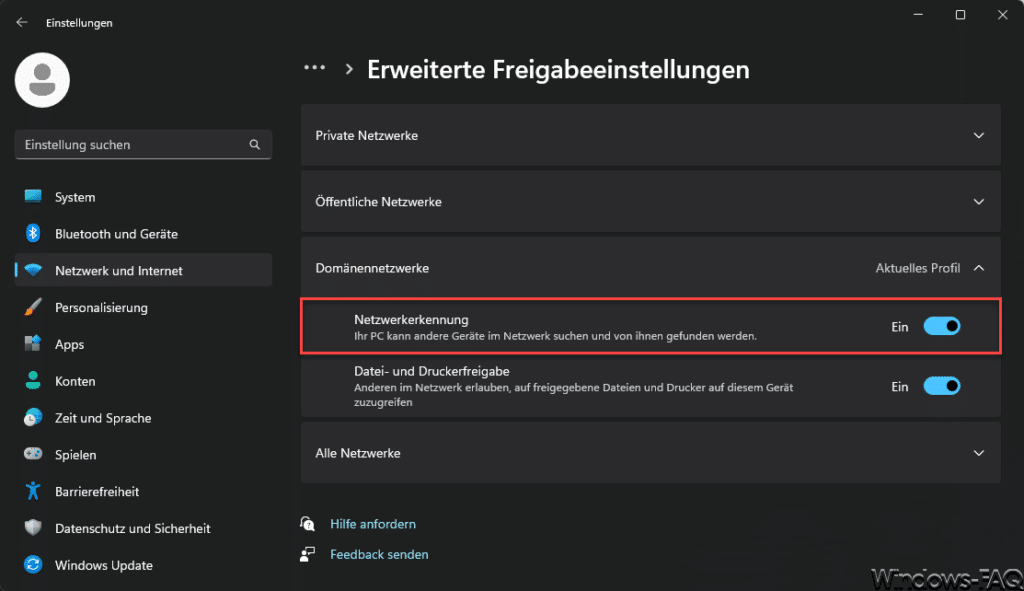
Task: Turn off Datei- und Druckerfreigabe toggle
Action: 942,386
